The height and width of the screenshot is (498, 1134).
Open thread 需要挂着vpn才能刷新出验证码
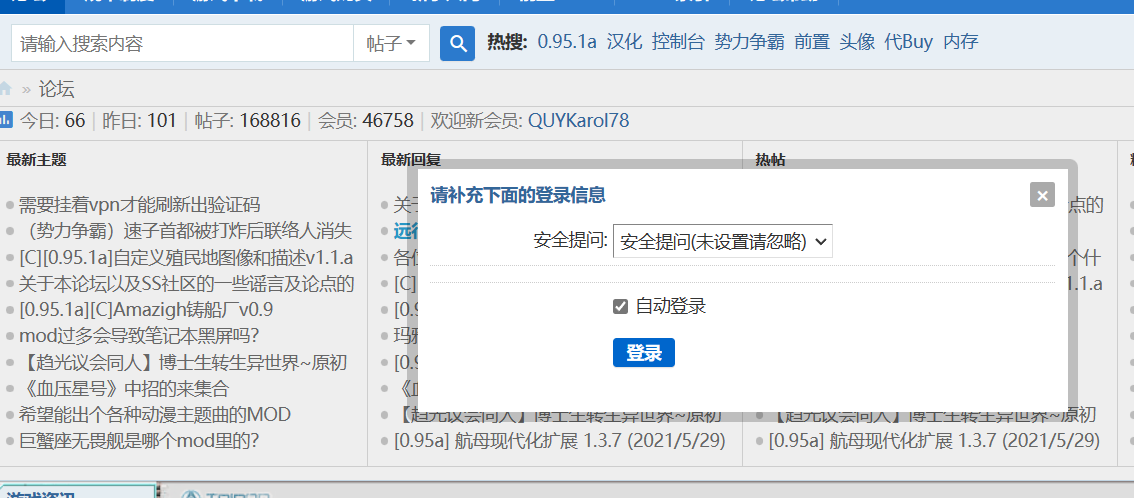click(139, 205)
